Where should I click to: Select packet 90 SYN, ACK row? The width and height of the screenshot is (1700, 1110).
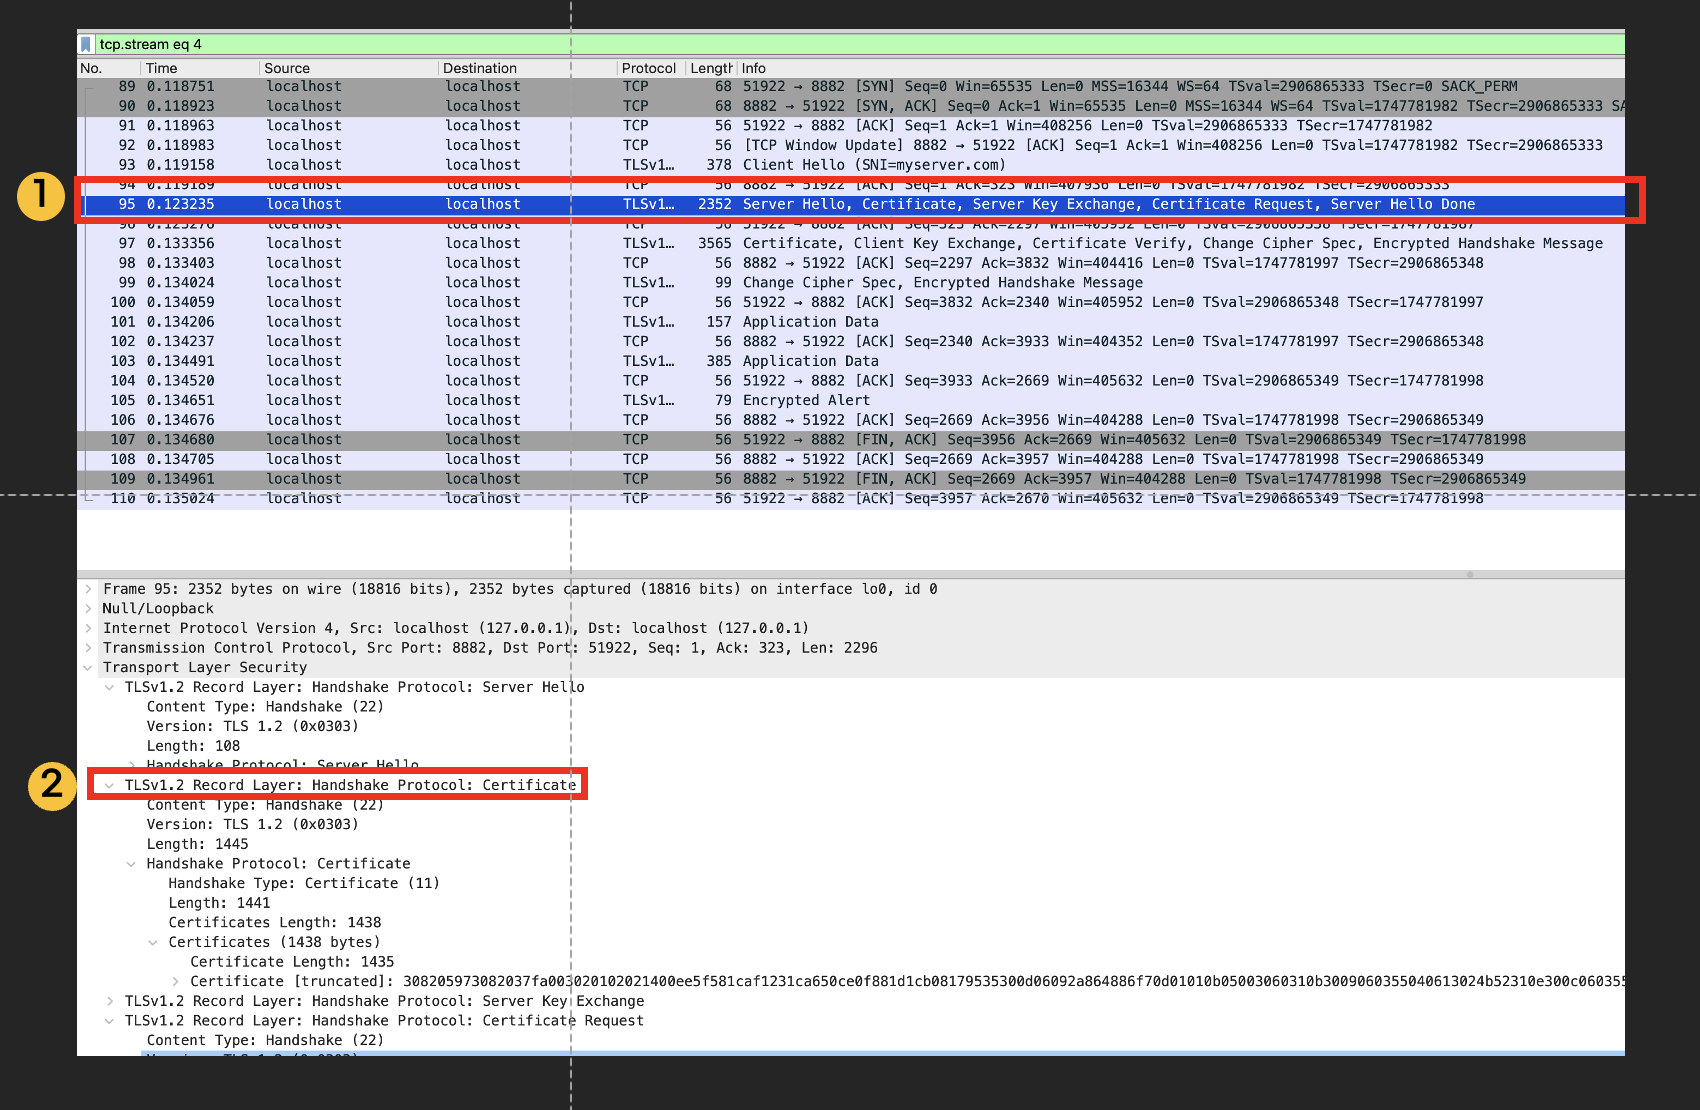[x=851, y=106]
